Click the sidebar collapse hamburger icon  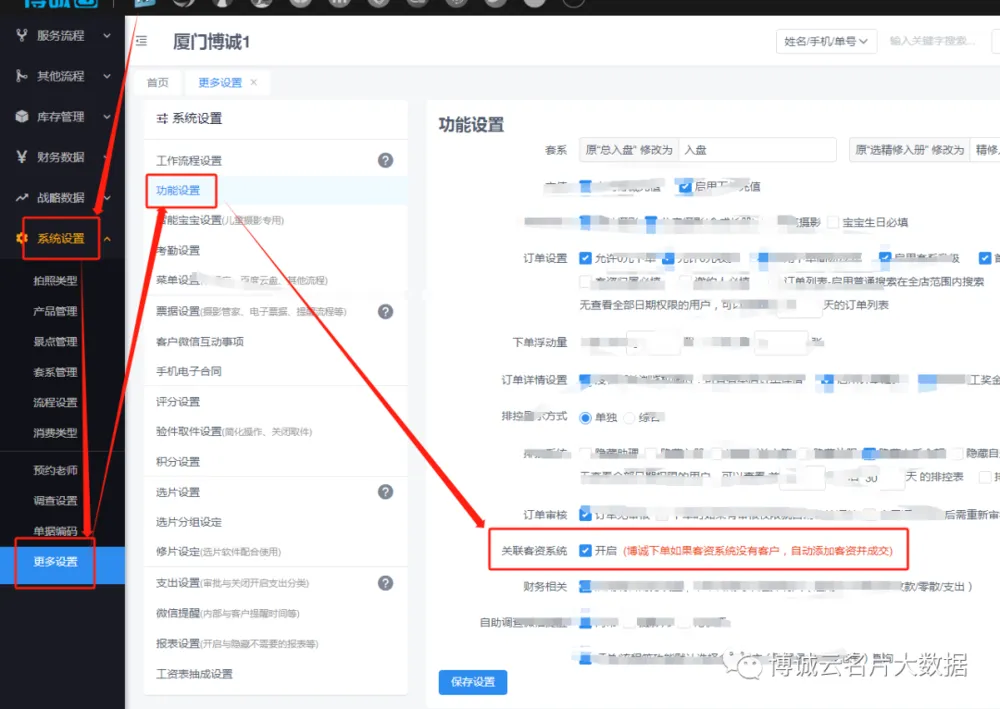(x=141, y=41)
